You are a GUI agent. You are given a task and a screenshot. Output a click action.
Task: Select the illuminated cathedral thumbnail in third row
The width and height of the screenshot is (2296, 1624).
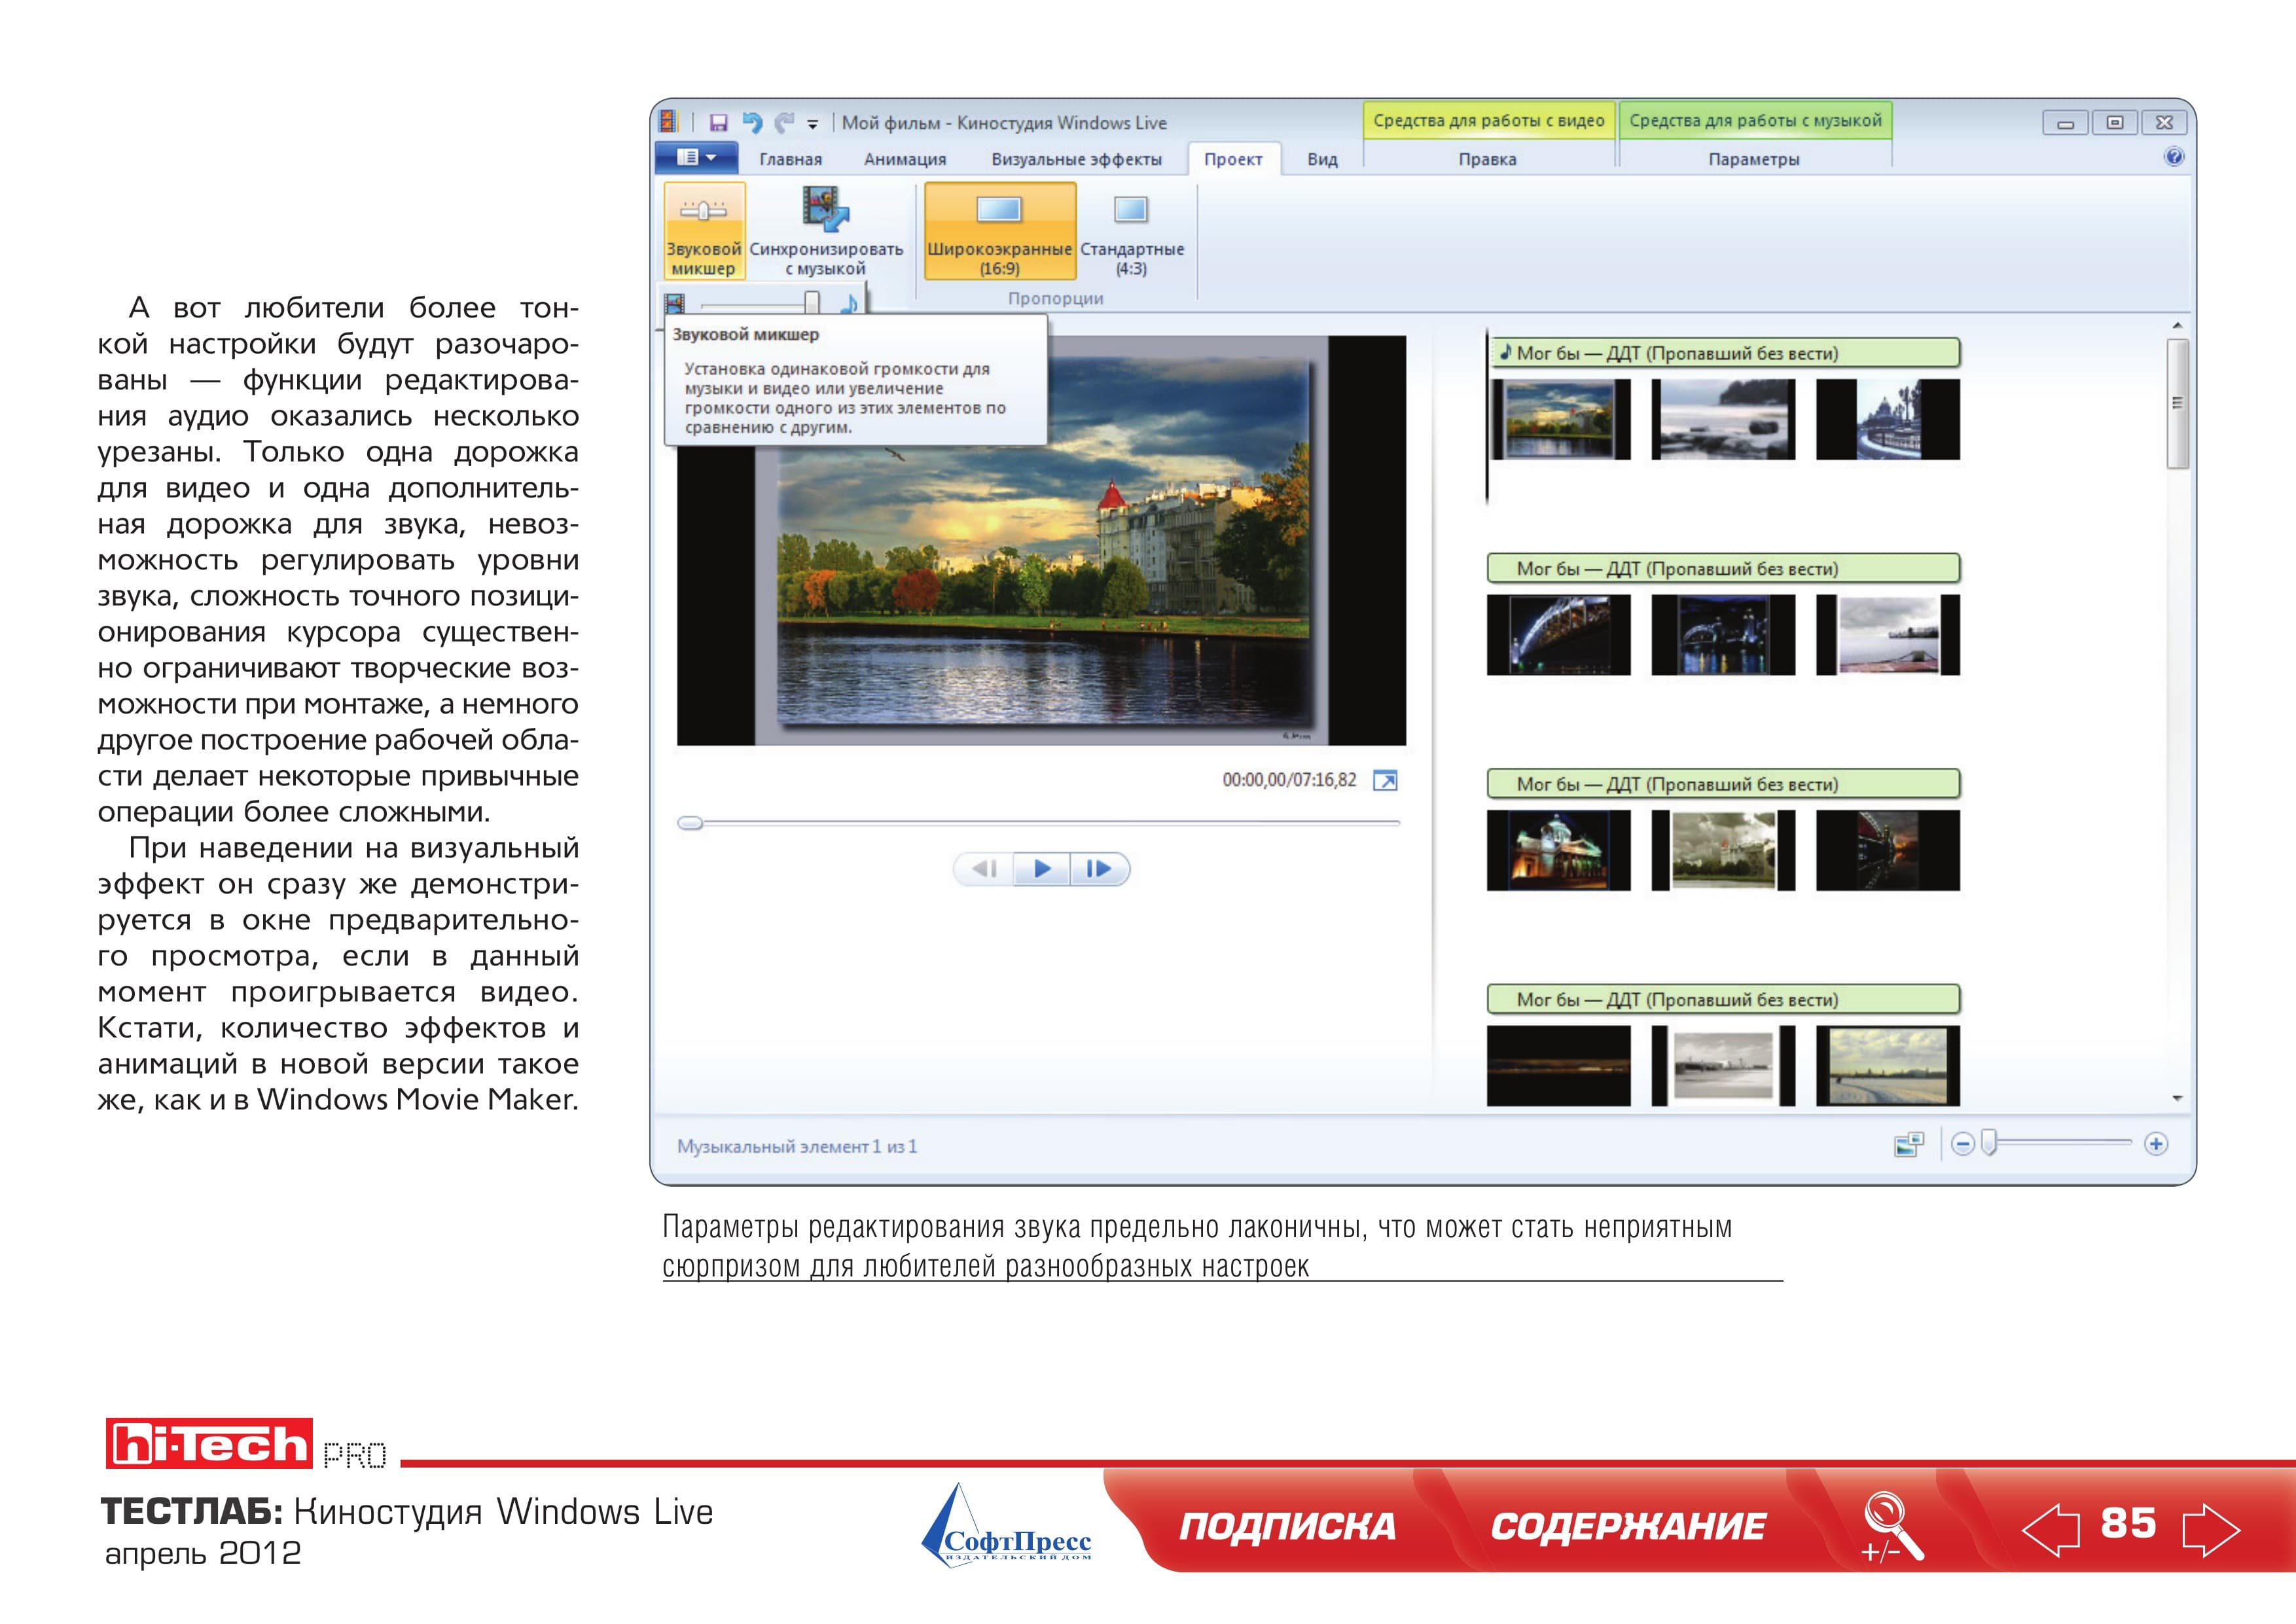tap(1558, 850)
